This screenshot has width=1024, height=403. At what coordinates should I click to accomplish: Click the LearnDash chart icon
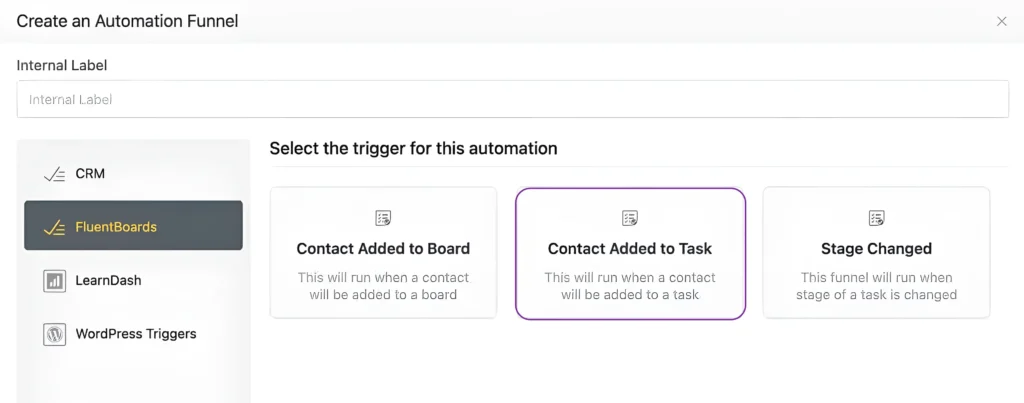pyautogui.click(x=54, y=281)
